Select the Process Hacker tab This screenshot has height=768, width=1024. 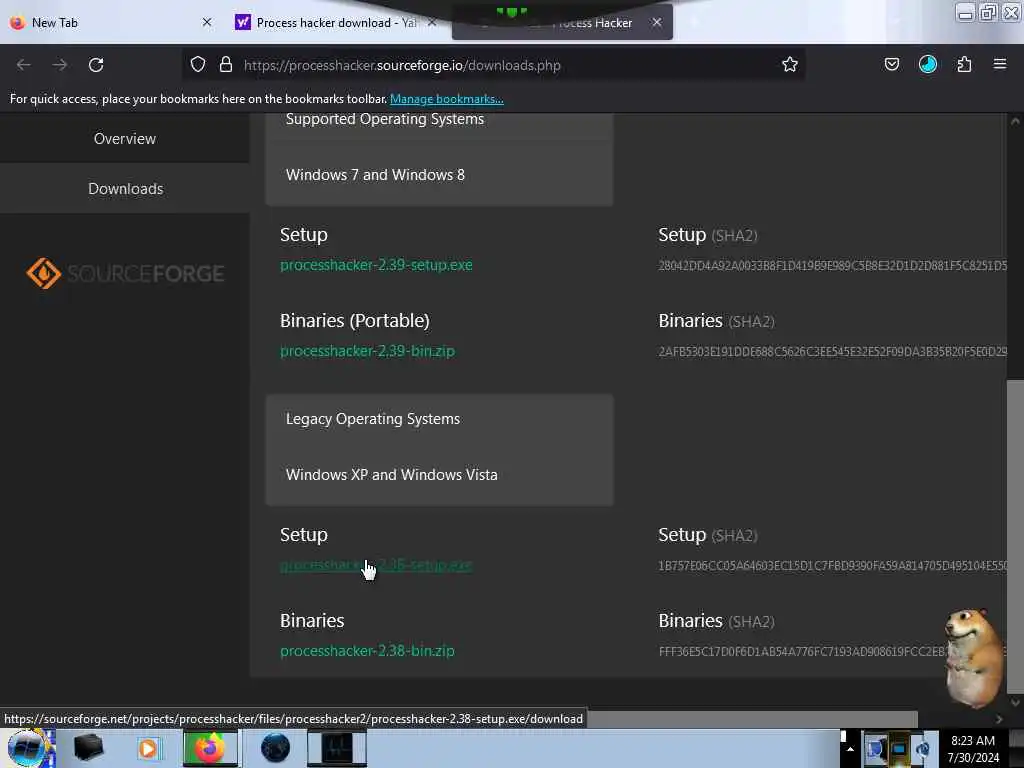tap(562, 23)
